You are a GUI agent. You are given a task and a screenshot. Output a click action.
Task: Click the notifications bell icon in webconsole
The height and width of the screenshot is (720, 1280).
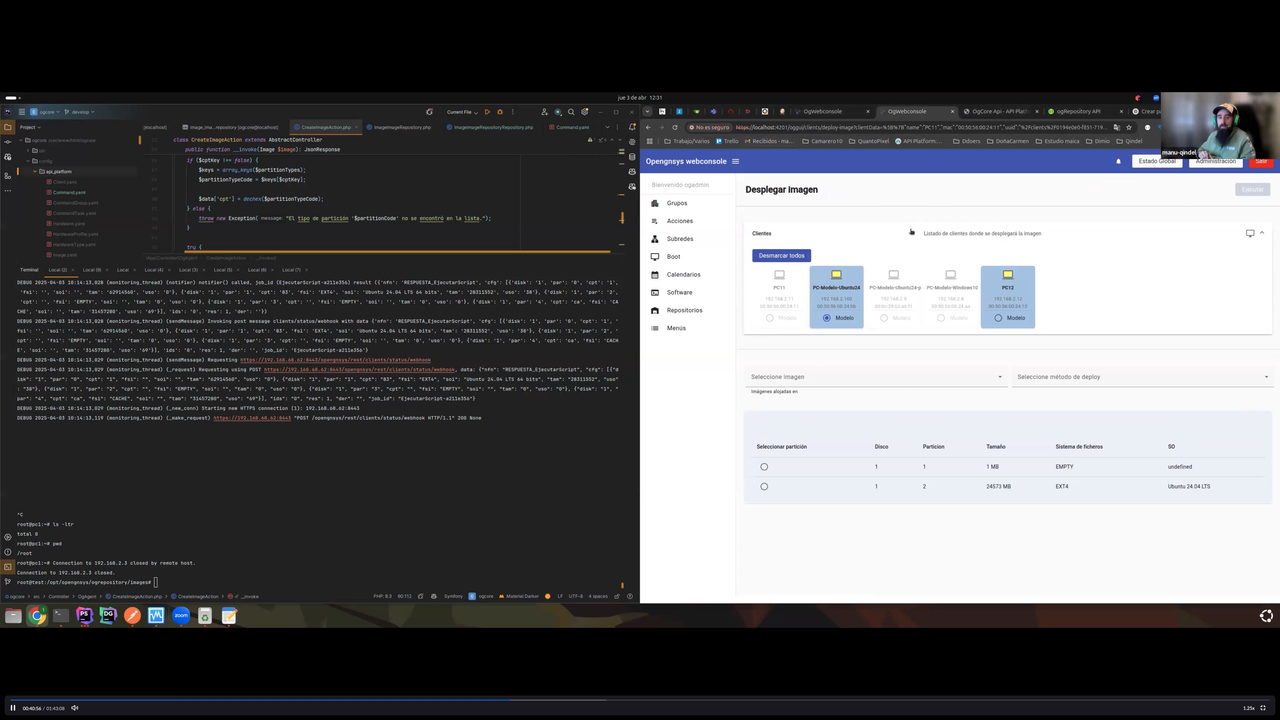[1118, 161]
